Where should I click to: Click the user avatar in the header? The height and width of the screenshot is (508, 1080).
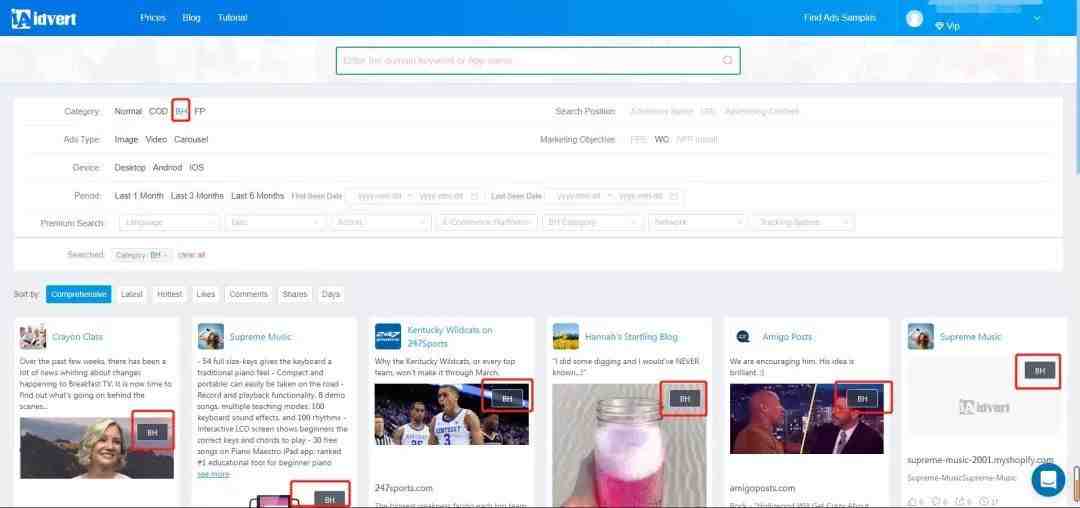coord(914,19)
